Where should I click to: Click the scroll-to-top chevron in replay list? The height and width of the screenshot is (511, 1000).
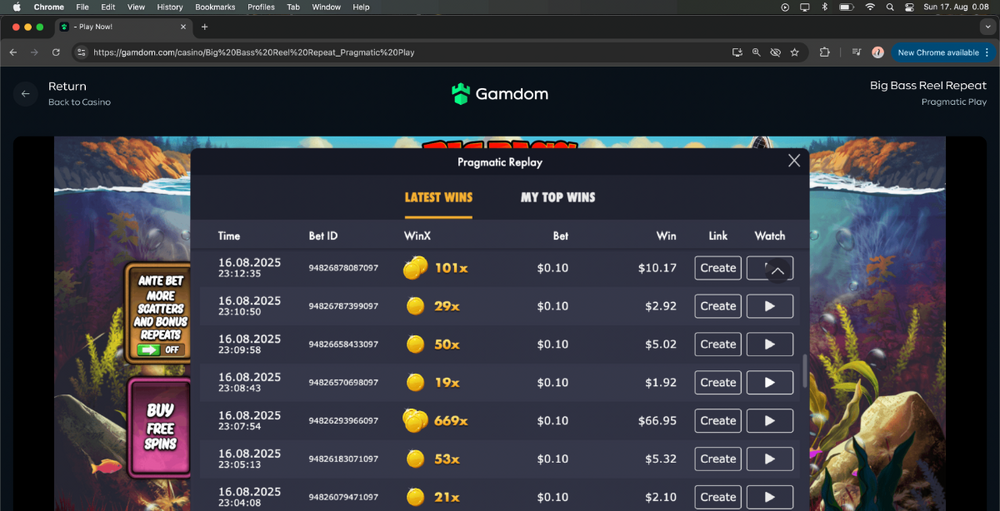(x=777, y=270)
